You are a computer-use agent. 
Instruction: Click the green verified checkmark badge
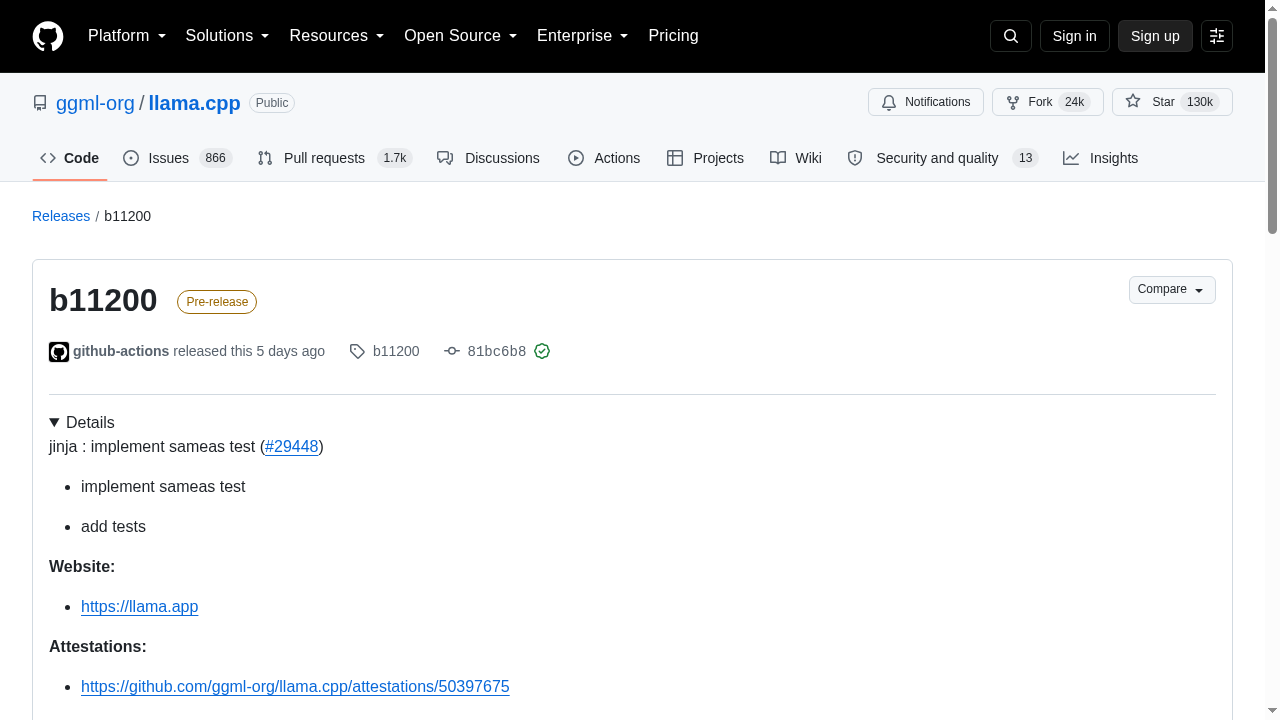click(542, 351)
